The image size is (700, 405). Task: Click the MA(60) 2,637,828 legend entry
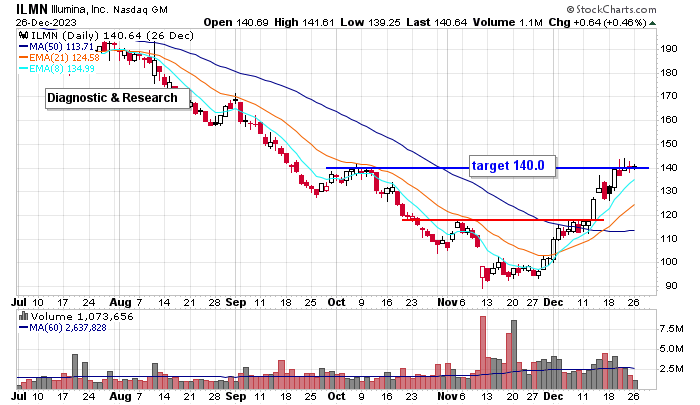pyautogui.click(x=63, y=328)
